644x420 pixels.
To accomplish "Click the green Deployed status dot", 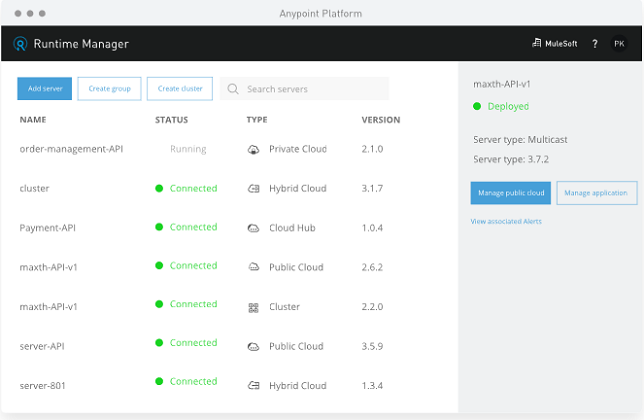I will (477, 106).
